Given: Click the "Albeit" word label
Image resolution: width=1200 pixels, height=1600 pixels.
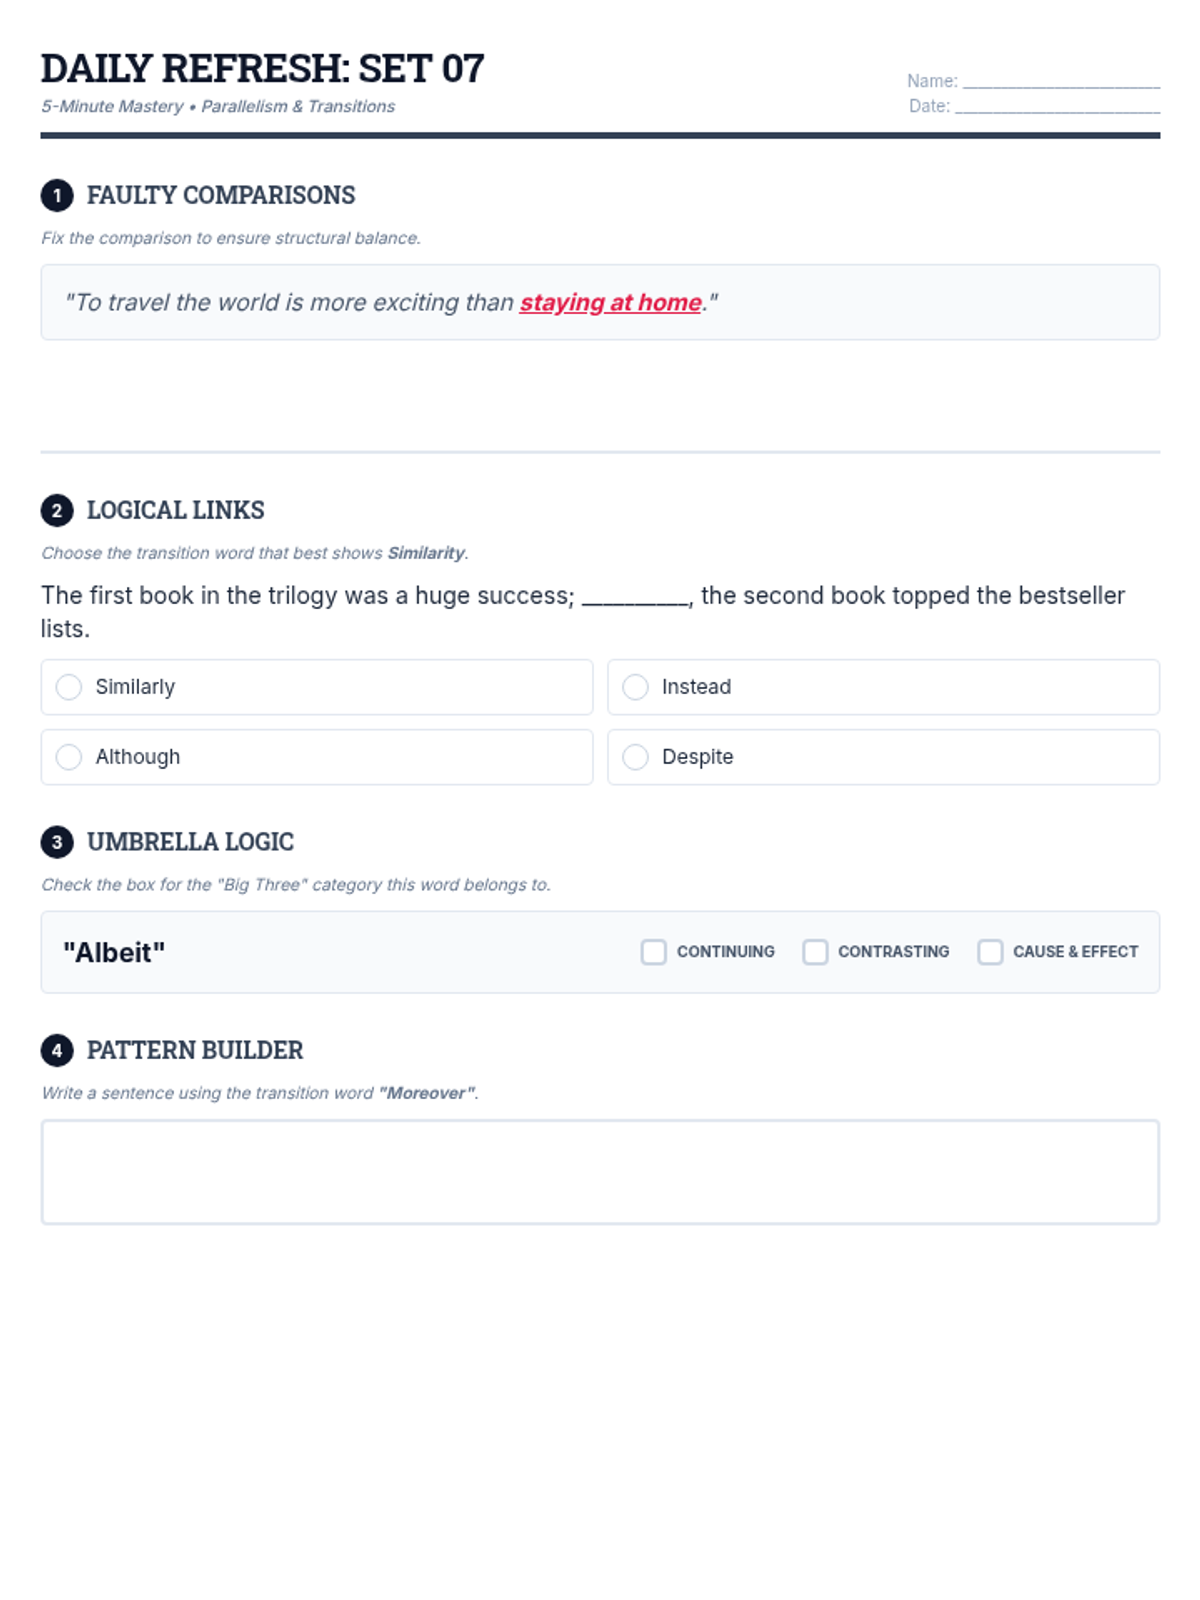Looking at the screenshot, I should click(x=114, y=952).
